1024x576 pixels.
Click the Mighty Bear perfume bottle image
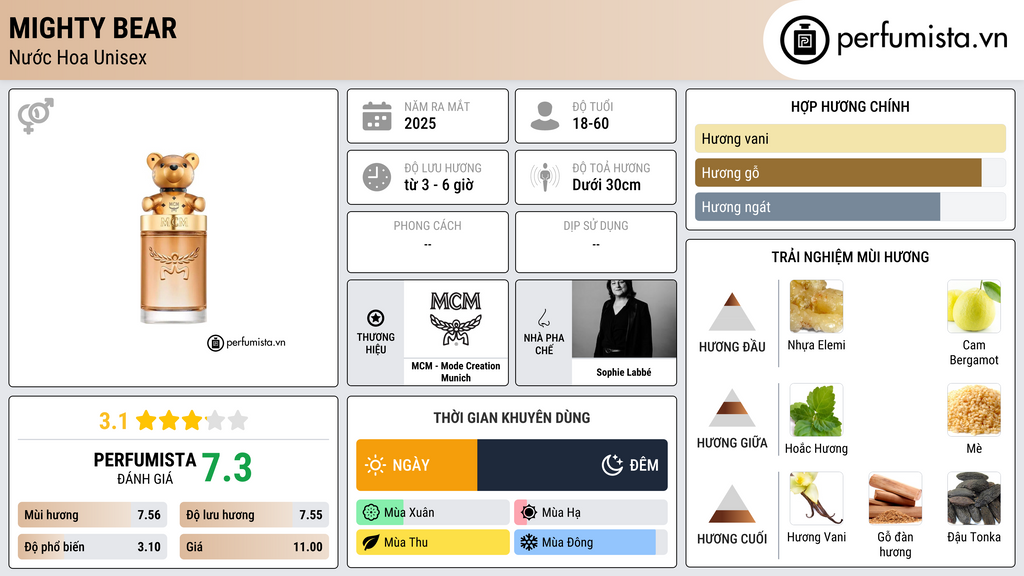tap(173, 238)
